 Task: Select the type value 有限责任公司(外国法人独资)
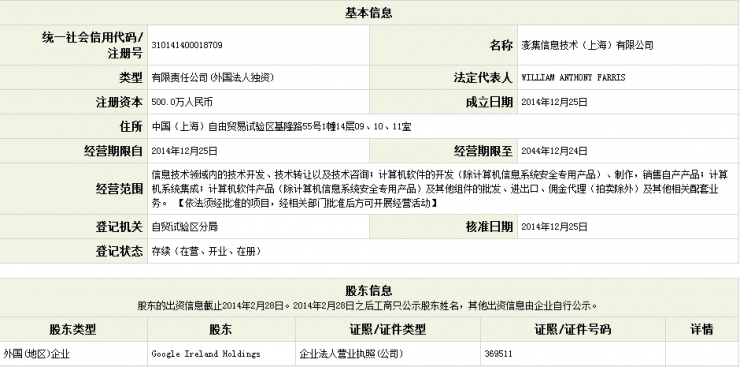pyautogui.click(x=213, y=78)
